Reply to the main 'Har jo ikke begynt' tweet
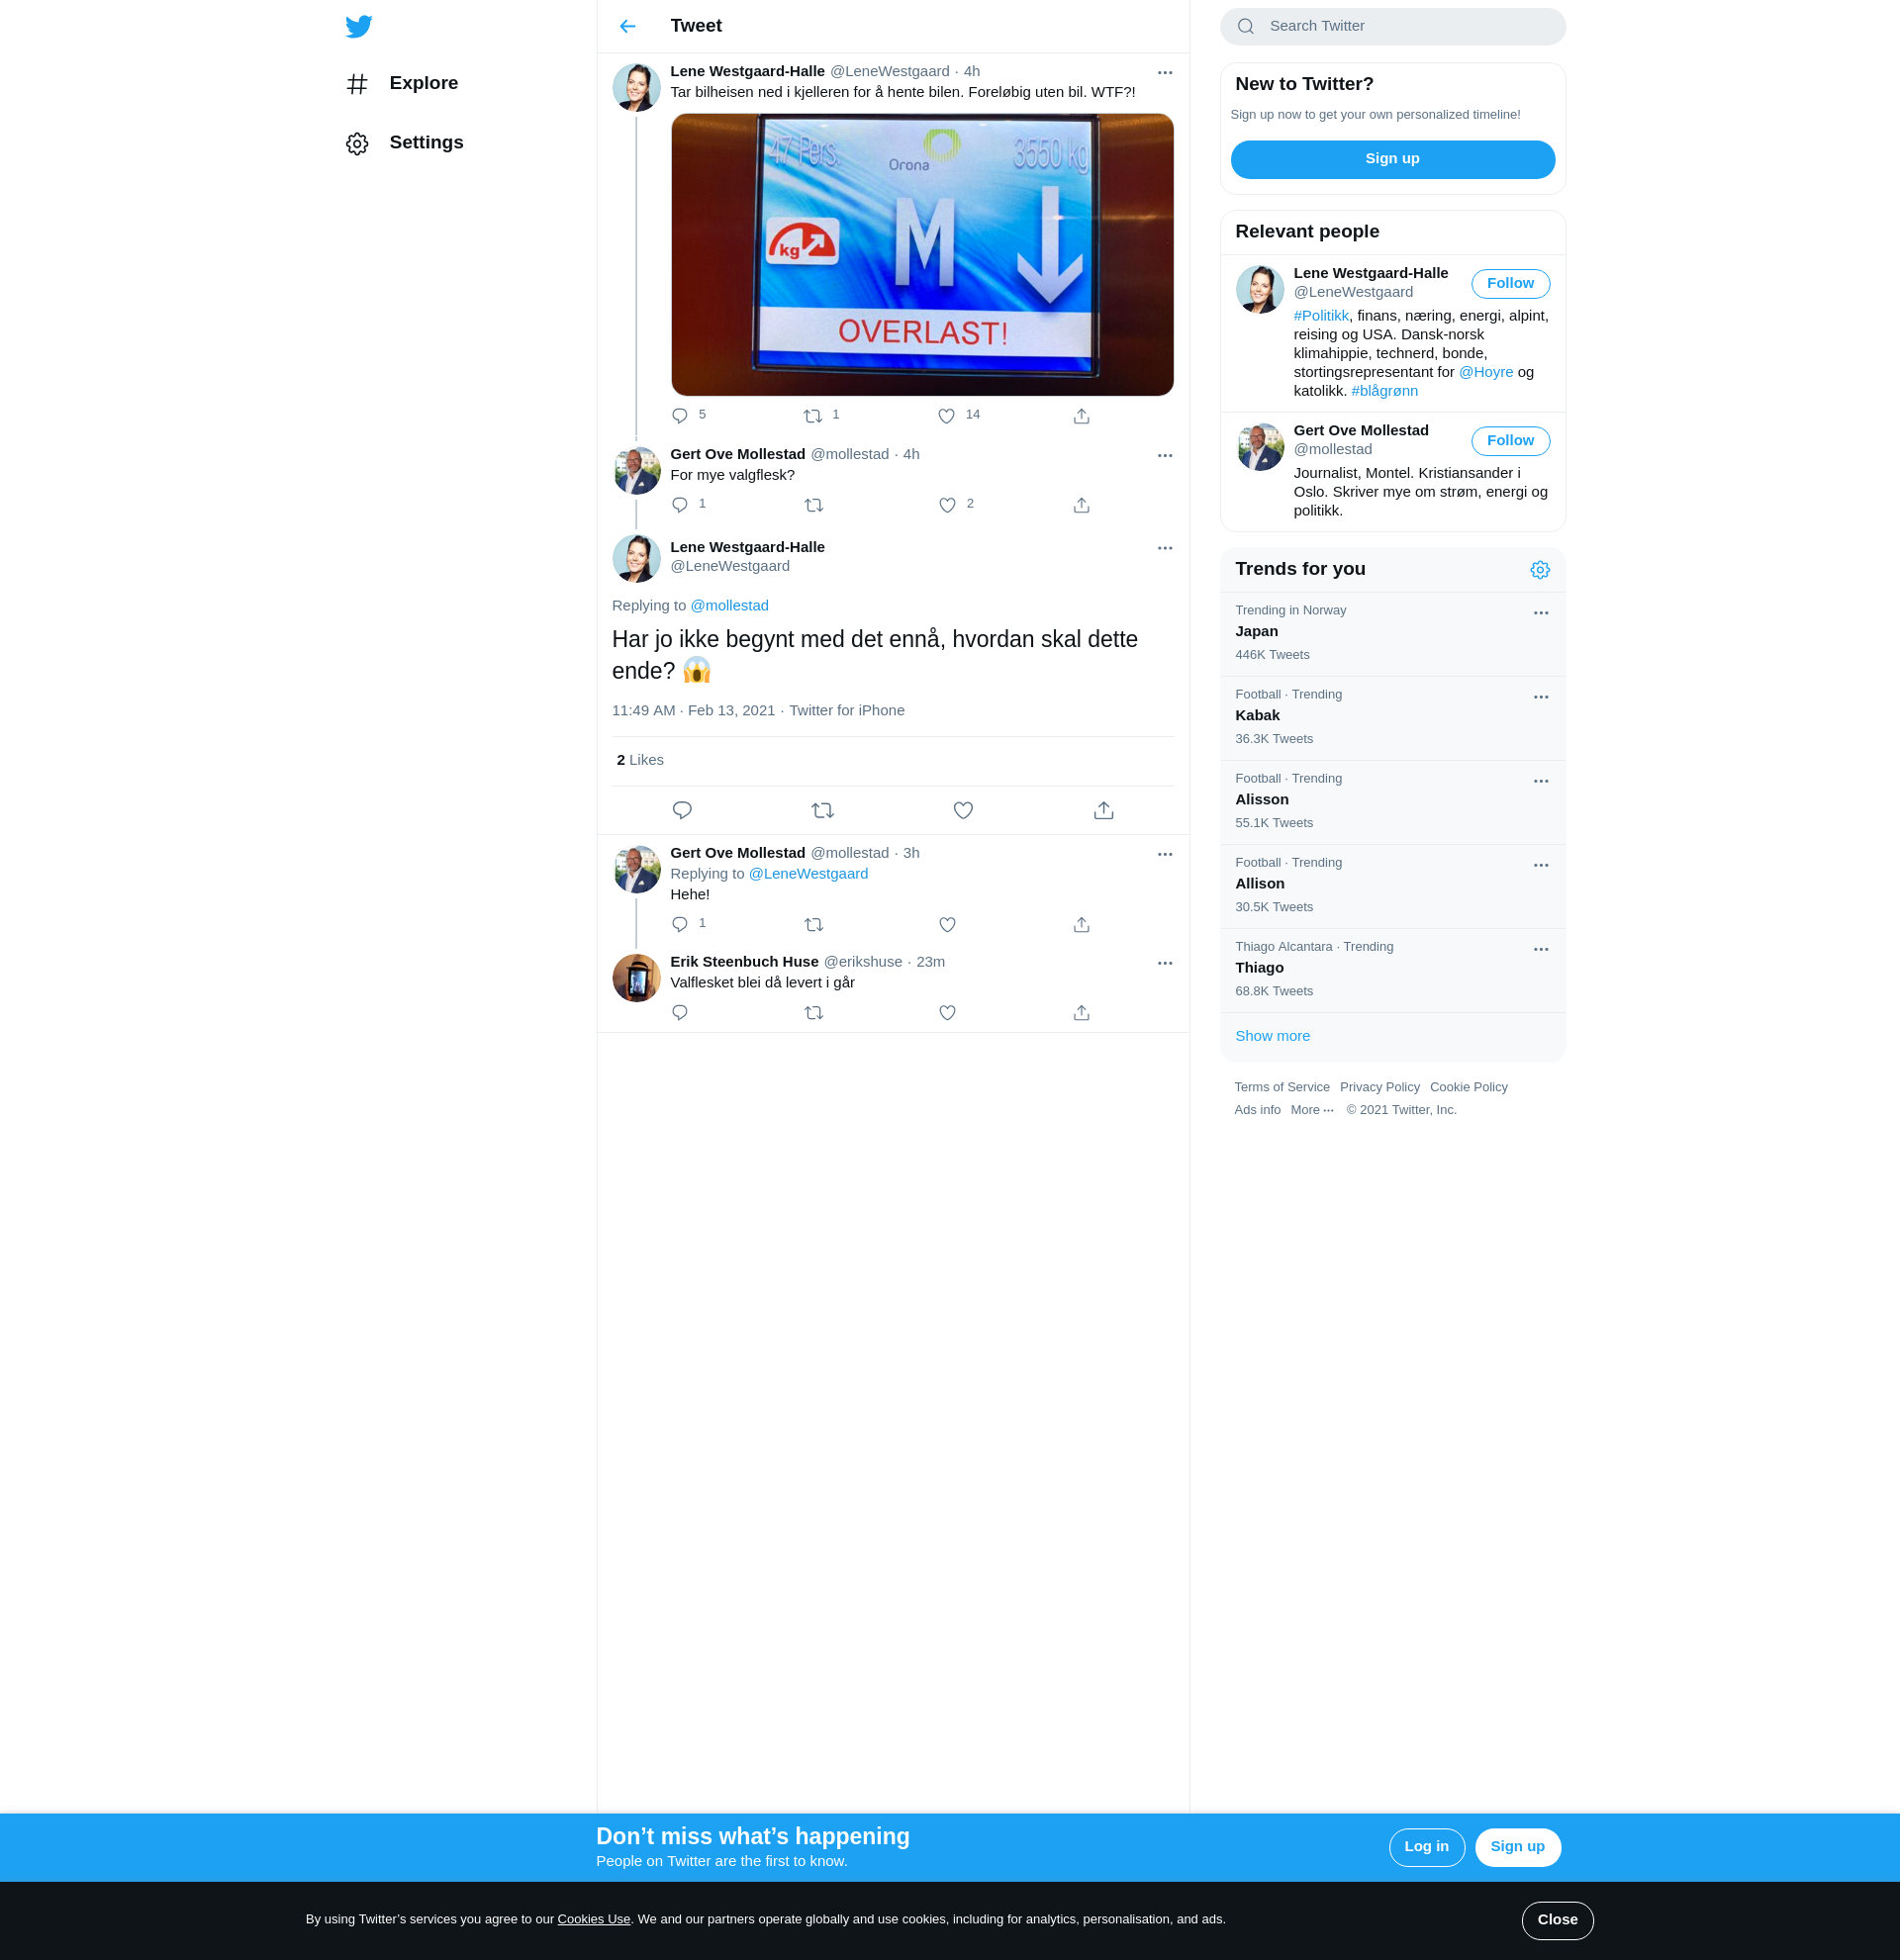 (682, 810)
